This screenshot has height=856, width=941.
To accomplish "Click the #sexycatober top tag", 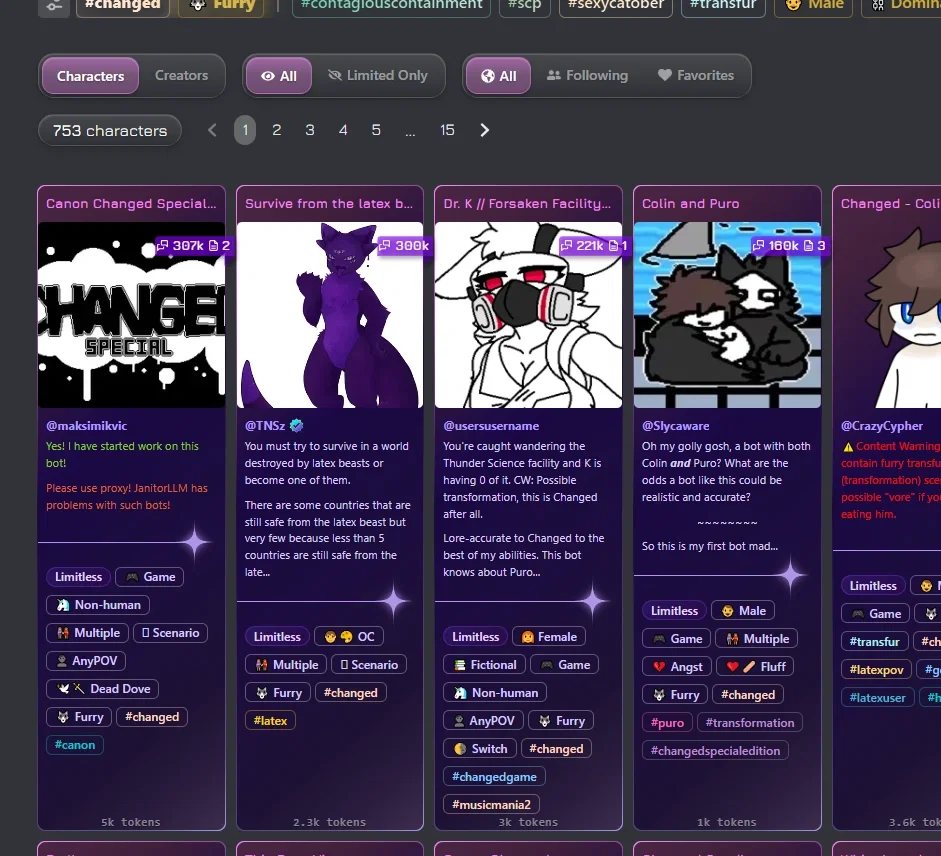I will (616, 5).
